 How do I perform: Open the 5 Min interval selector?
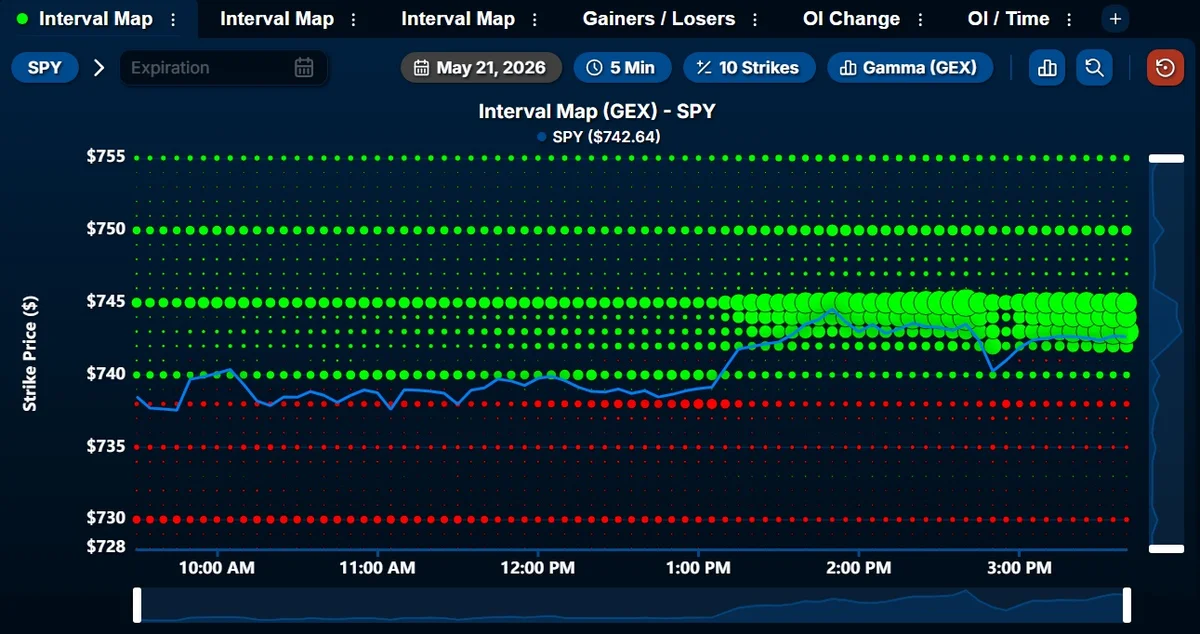click(x=621, y=68)
